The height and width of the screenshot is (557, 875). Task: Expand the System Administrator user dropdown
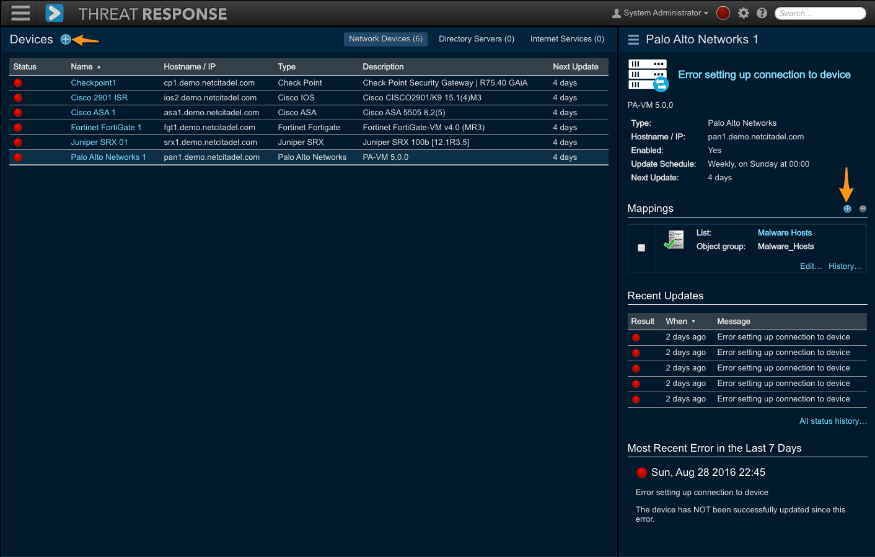pyautogui.click(x=660, y=13)
